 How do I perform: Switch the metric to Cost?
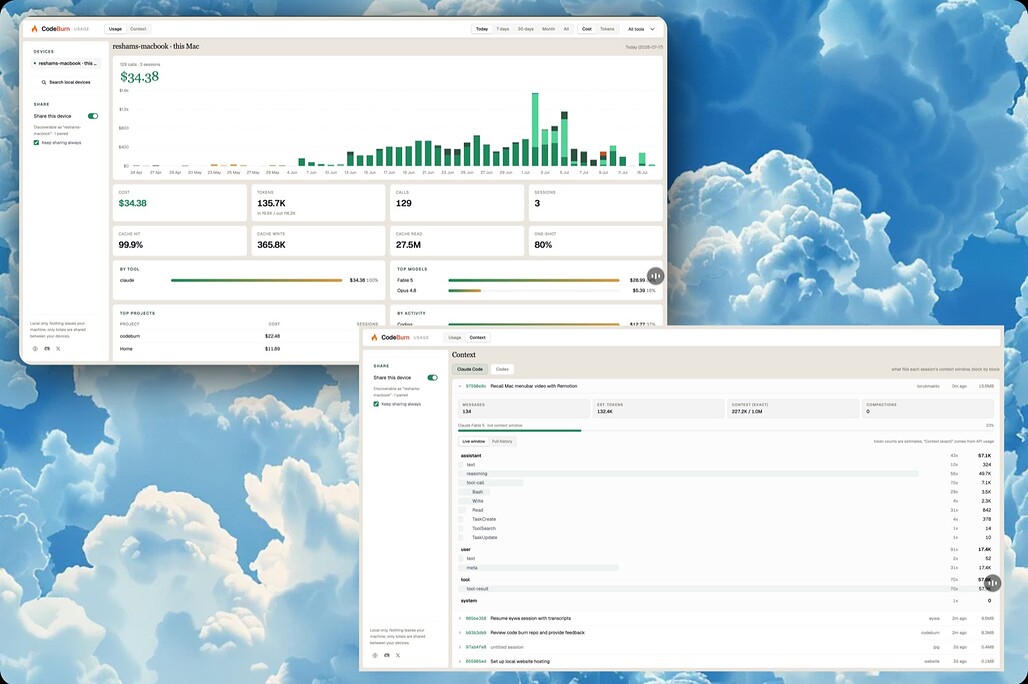pos(587,29)
